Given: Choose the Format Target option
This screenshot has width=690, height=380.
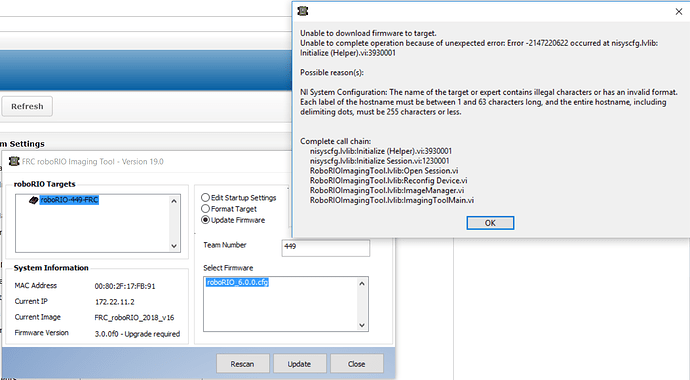Looking at the screenshot, I should (206, 208).
